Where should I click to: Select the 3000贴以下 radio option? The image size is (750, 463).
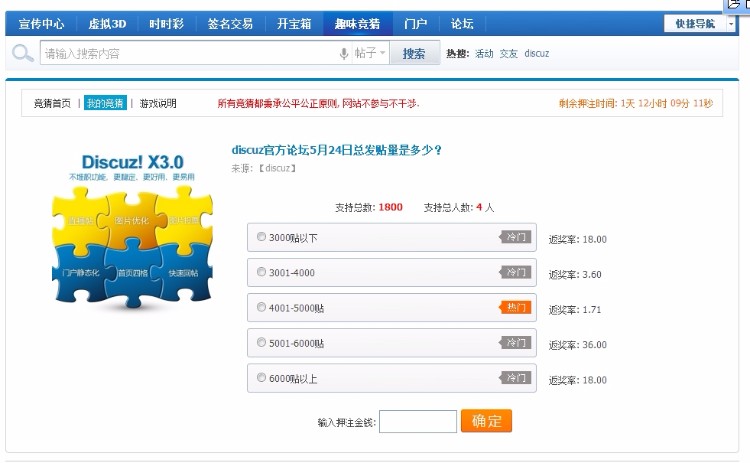(261, 237)
